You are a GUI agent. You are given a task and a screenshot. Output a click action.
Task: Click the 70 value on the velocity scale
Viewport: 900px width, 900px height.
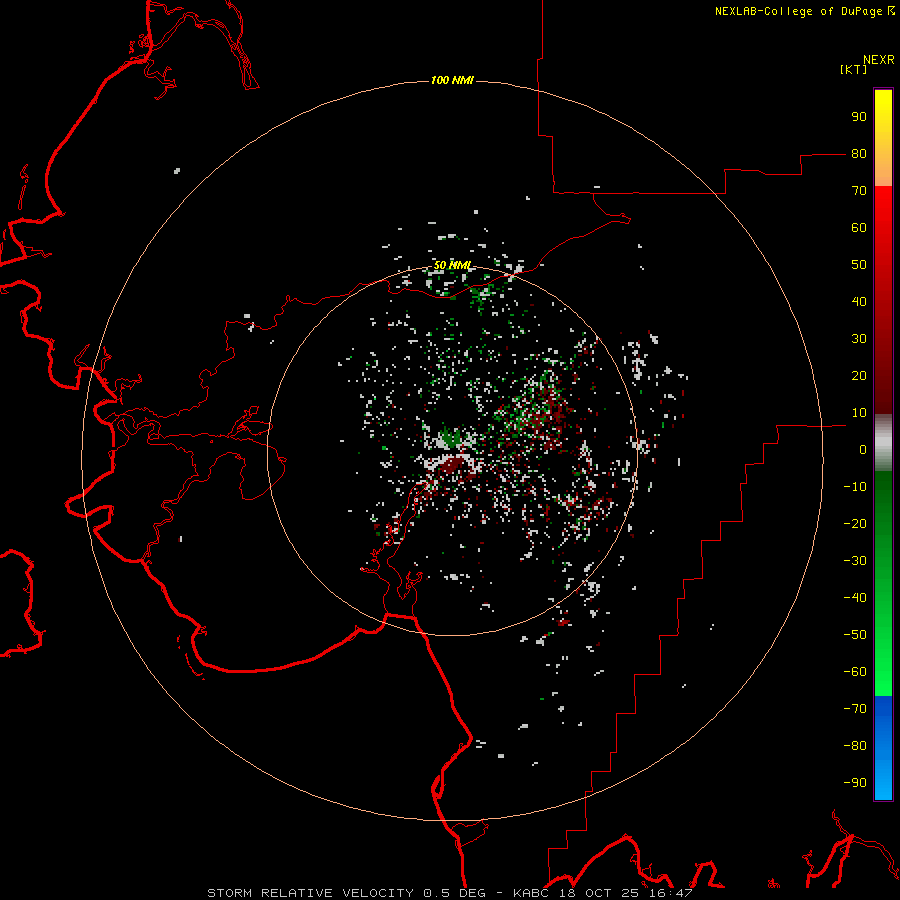[859, 191]
